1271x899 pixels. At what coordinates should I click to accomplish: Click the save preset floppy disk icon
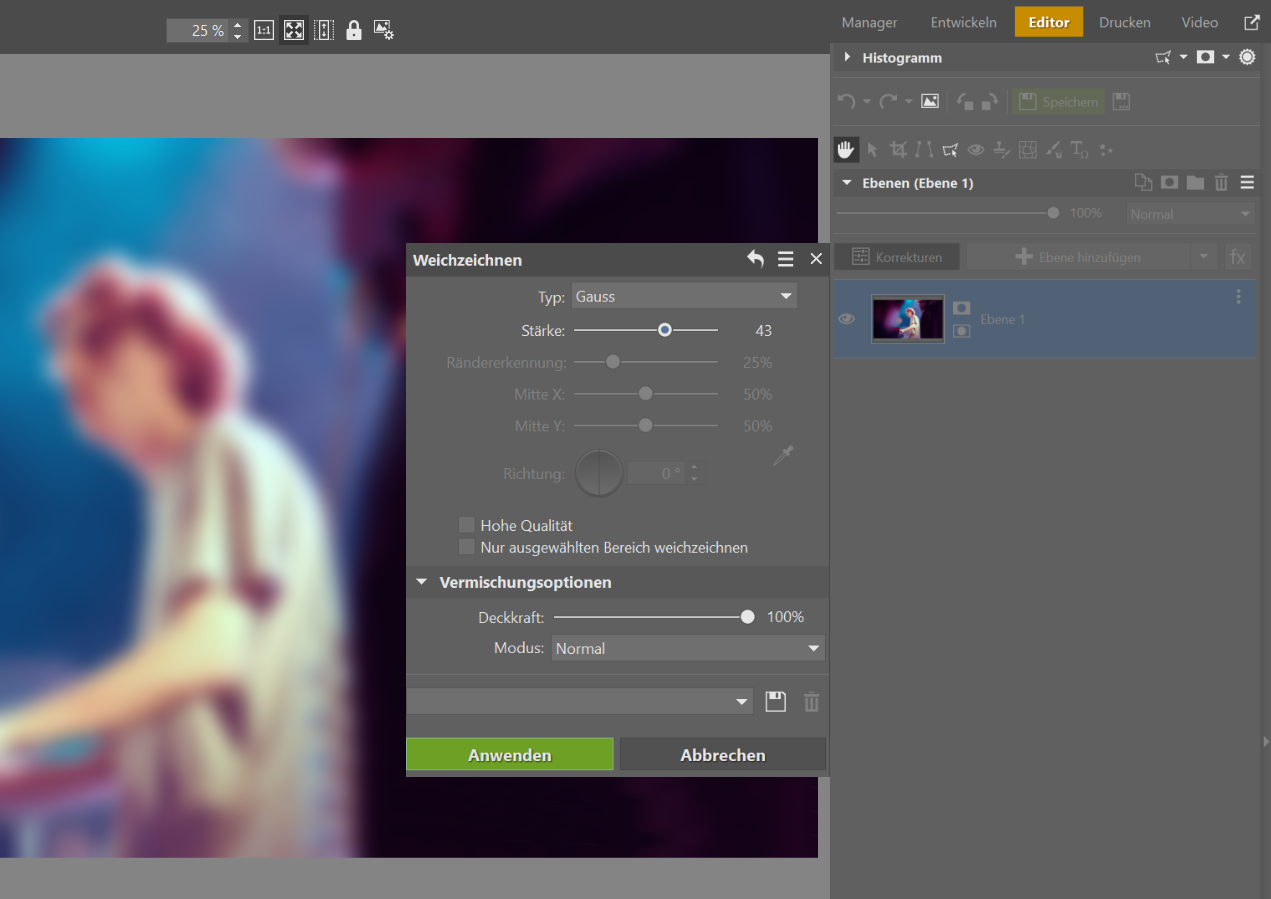[775, 702]
